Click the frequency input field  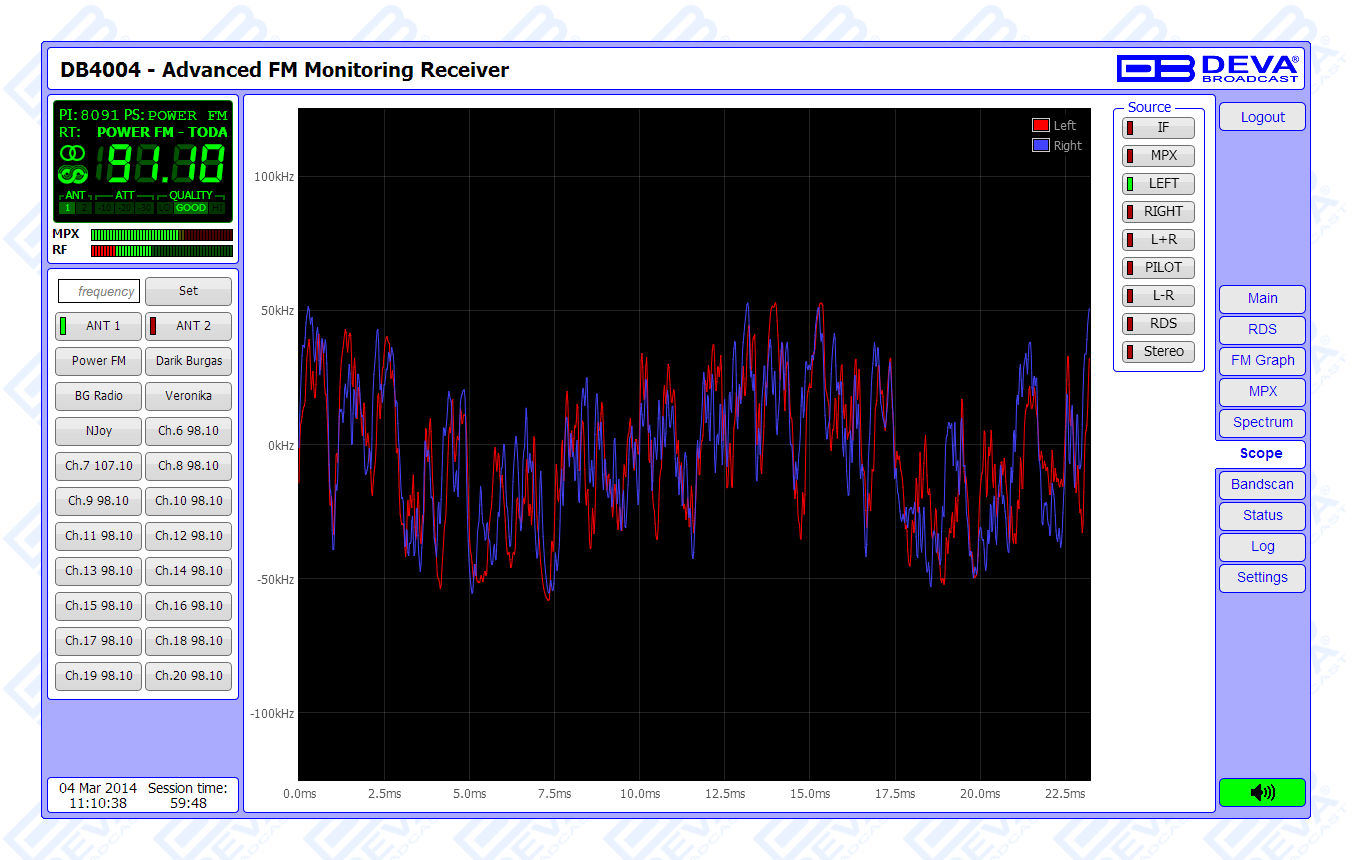tap(99, 291)
